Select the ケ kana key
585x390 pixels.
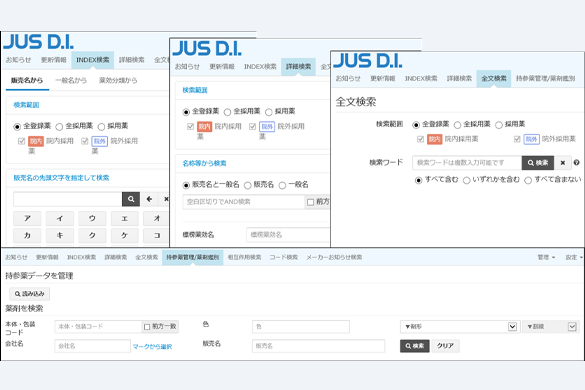[125, 235]
